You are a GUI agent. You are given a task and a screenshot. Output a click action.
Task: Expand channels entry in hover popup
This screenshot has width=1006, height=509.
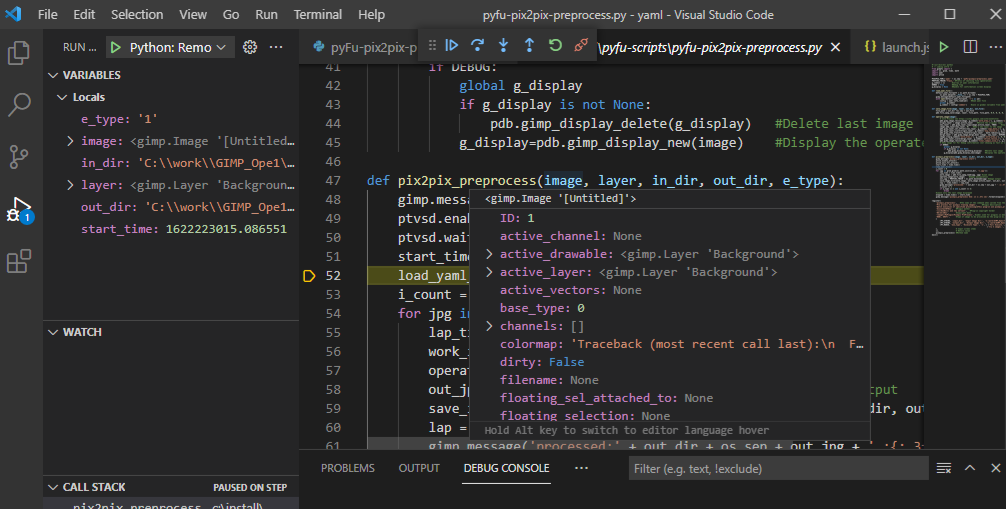(490, 326)
